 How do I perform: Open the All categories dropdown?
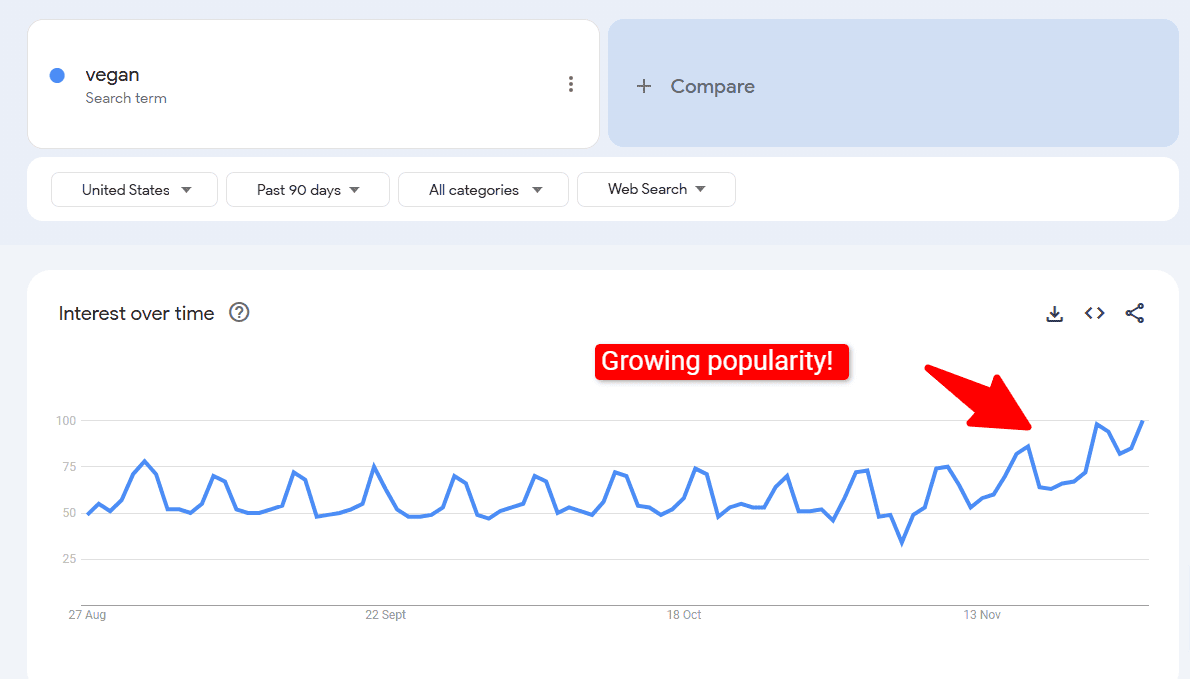pos(483,190)
